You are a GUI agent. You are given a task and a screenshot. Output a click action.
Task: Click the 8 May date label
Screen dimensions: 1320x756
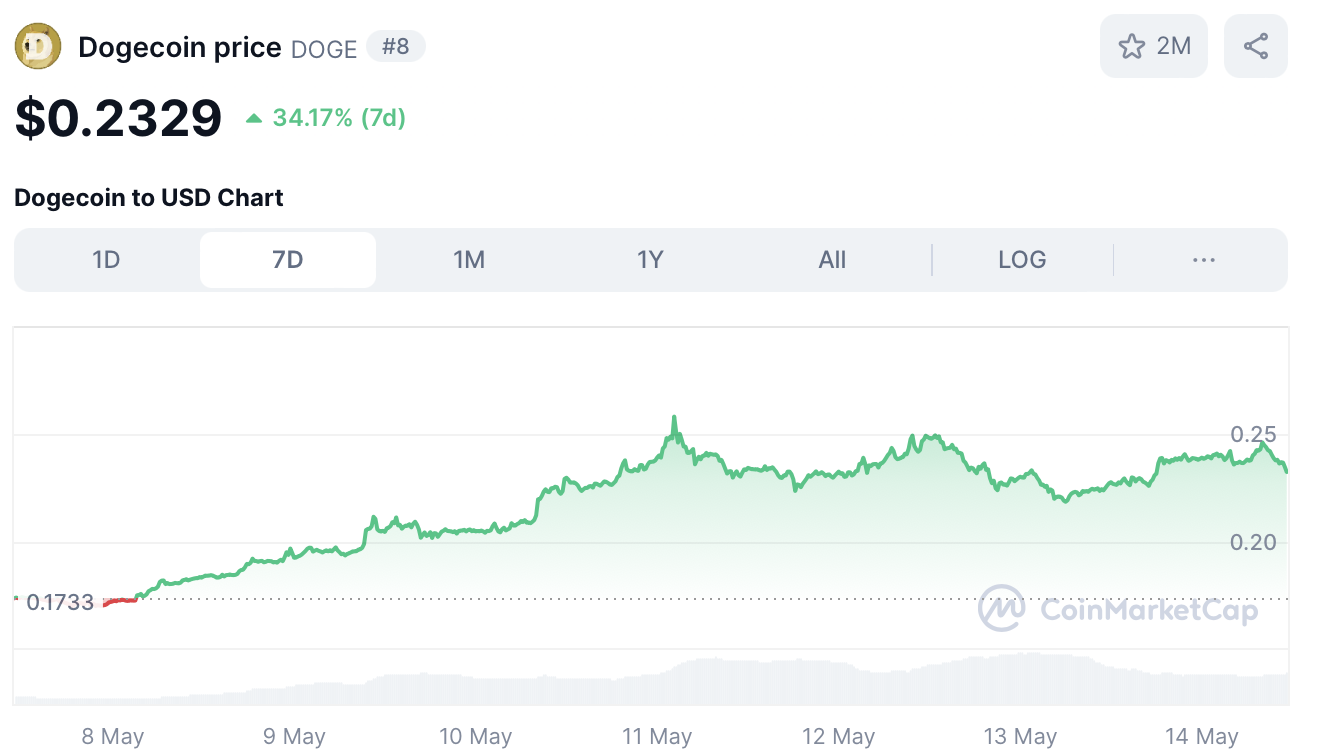[x=113, y=737]
